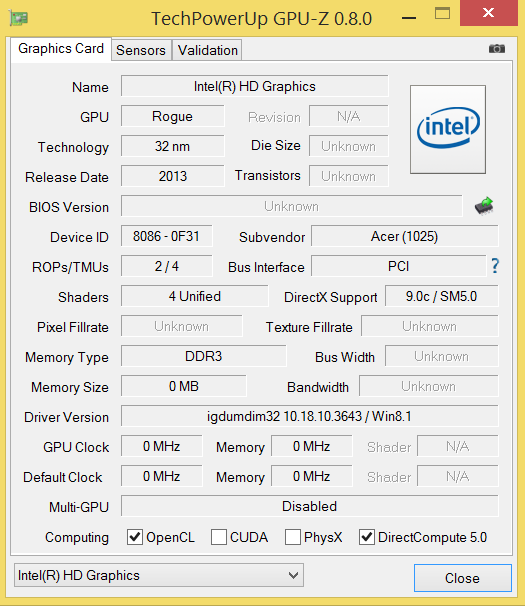
Task: Click the Driver Version igdumdim32 field
Action: tap(310, 416)
